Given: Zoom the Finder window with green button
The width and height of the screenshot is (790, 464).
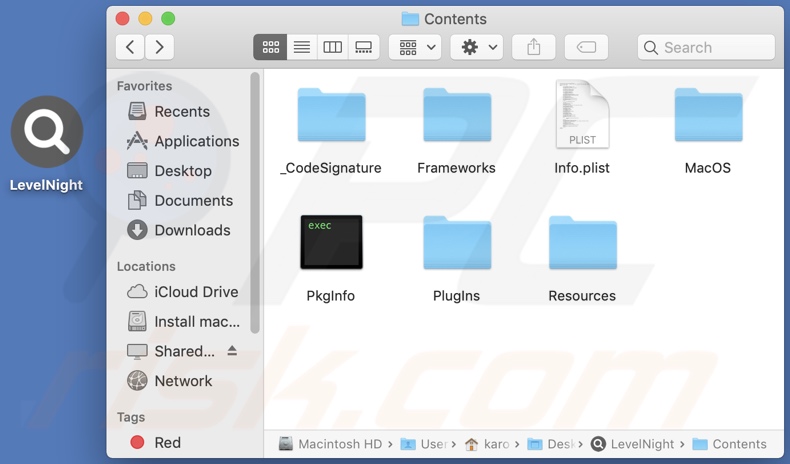Looking at the screenshot, I should pos(168,19).
